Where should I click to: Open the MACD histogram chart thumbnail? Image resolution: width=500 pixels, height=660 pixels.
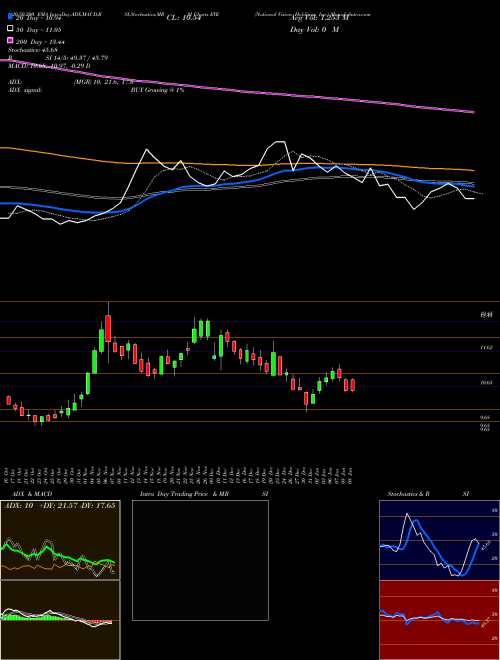pos(60,620)
